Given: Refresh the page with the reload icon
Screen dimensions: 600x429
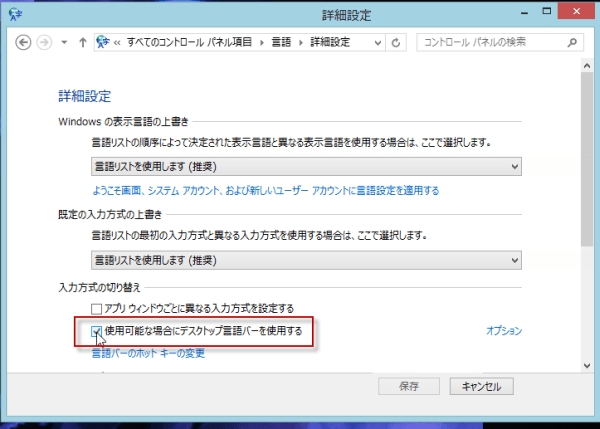Looking at the screenshot, I should [x=396, y=42].
